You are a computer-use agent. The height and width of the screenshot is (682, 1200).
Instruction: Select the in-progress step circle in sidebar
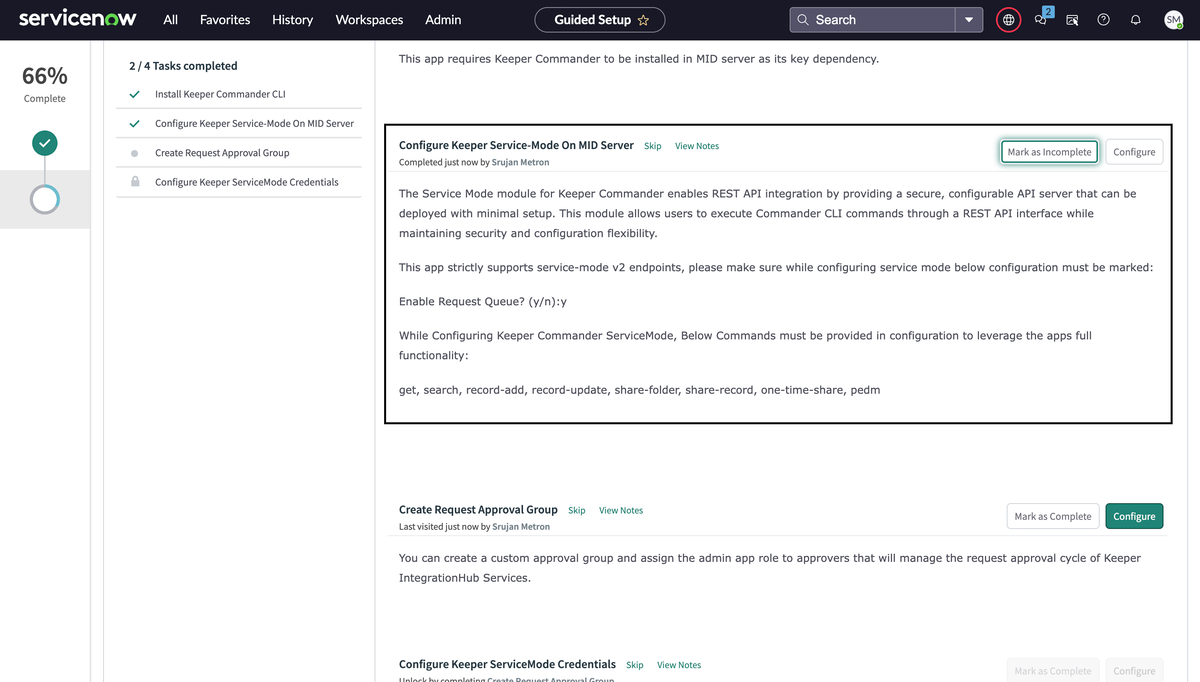click(44, 199)
